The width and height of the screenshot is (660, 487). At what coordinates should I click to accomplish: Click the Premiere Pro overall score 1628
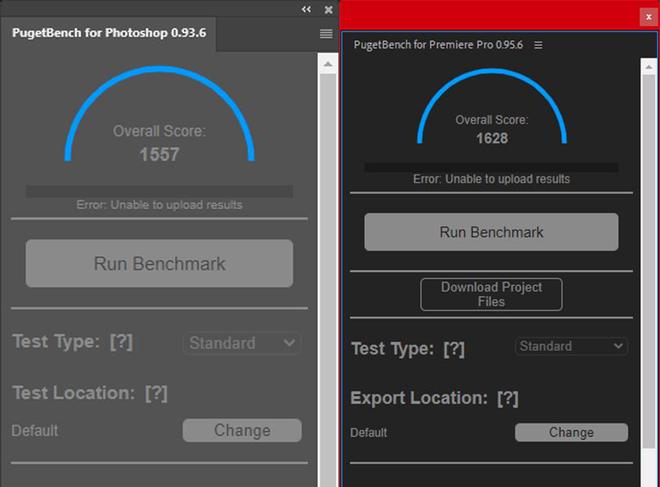[x=492, y=138]
